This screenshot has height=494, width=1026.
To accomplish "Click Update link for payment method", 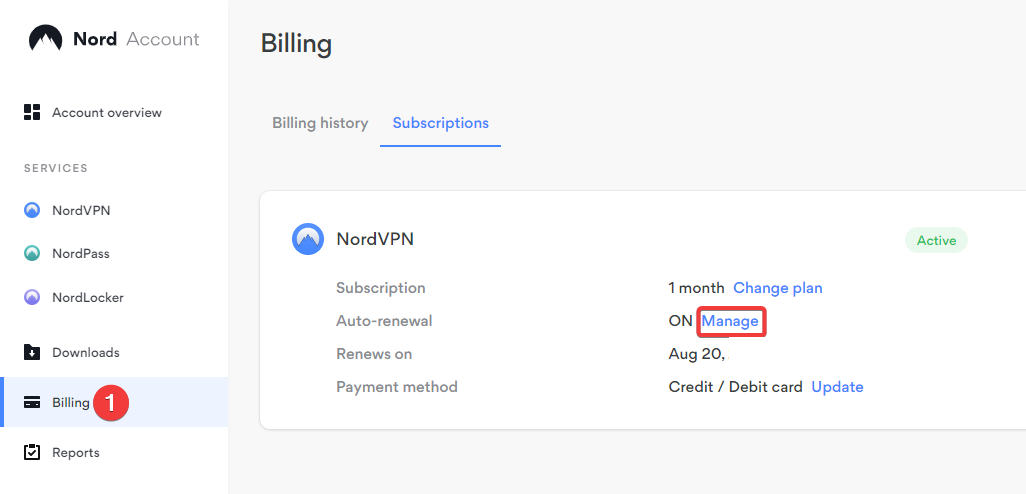I will coord(838,387).
